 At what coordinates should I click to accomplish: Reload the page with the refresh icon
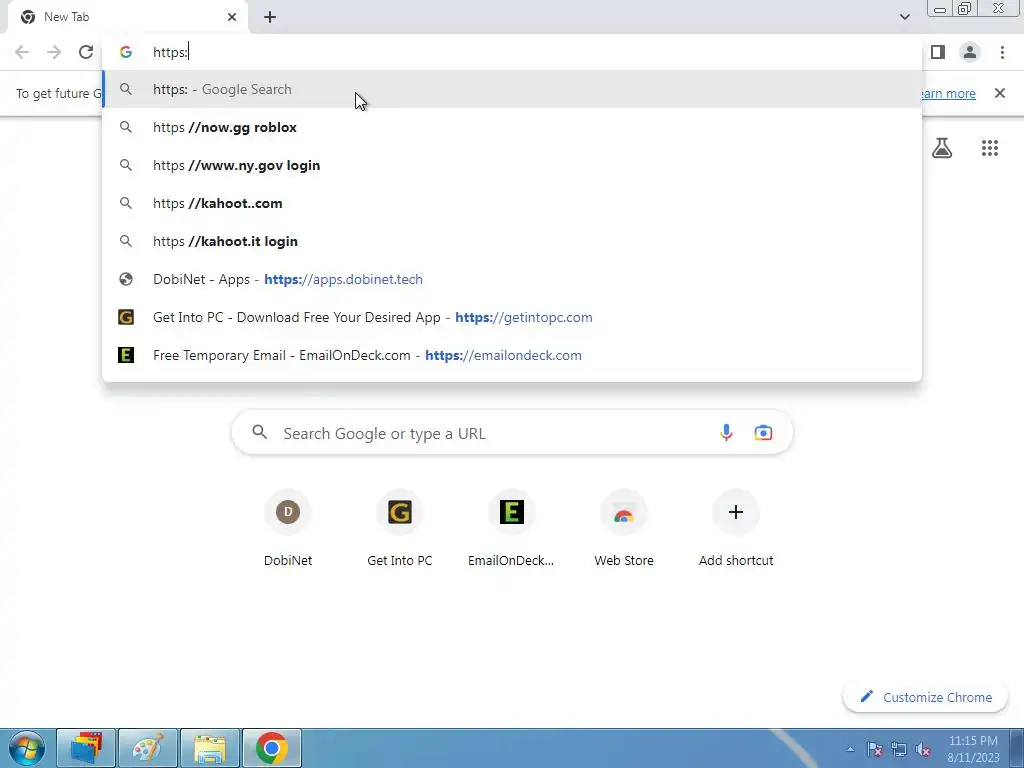tap(86, 52)
